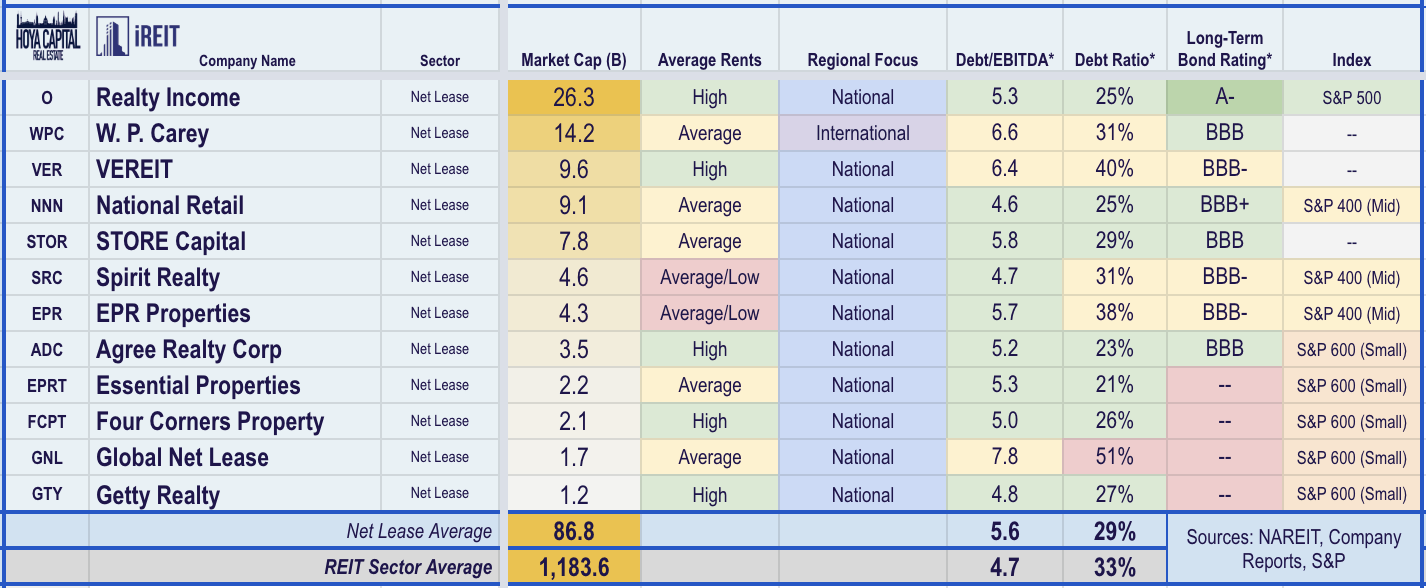Select the BBB+ bond rating cell

(x=1225, y=206)
